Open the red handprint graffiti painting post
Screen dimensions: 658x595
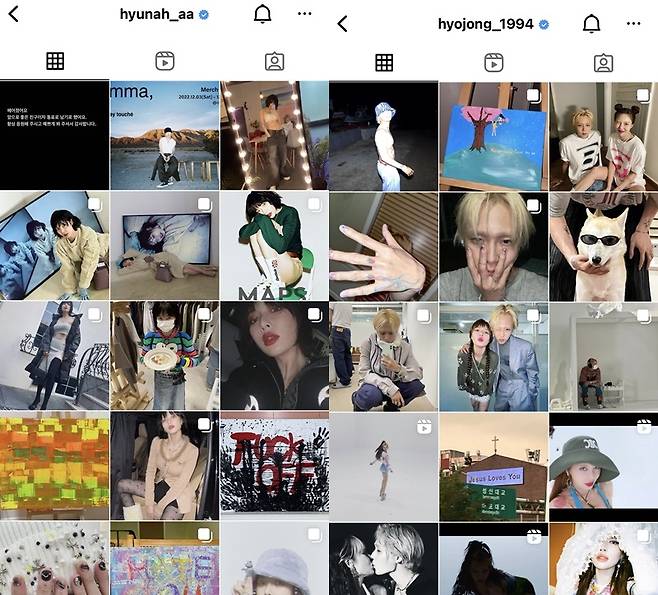[273, 464]
